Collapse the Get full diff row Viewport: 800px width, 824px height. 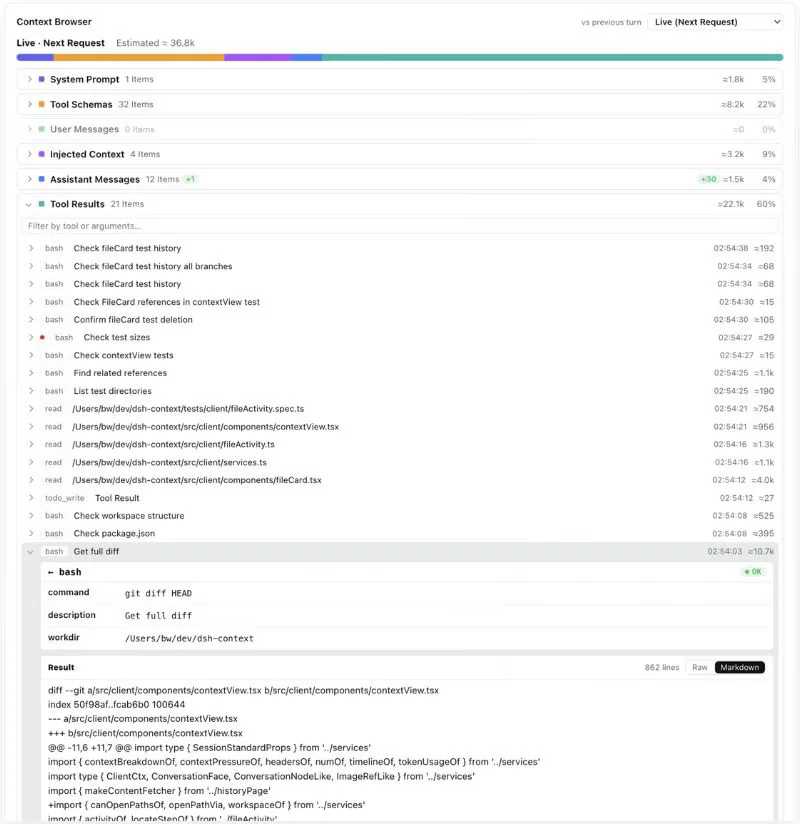30,552
